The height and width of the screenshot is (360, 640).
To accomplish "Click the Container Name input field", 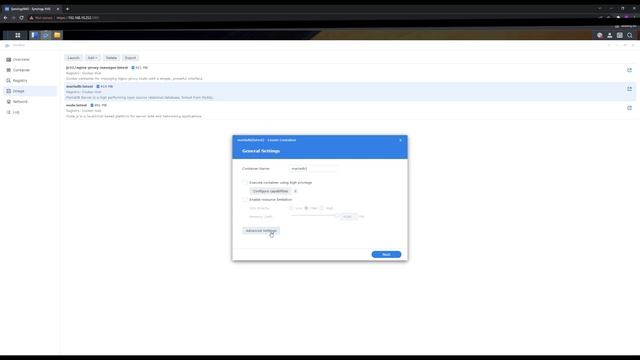I will (313, 168).
